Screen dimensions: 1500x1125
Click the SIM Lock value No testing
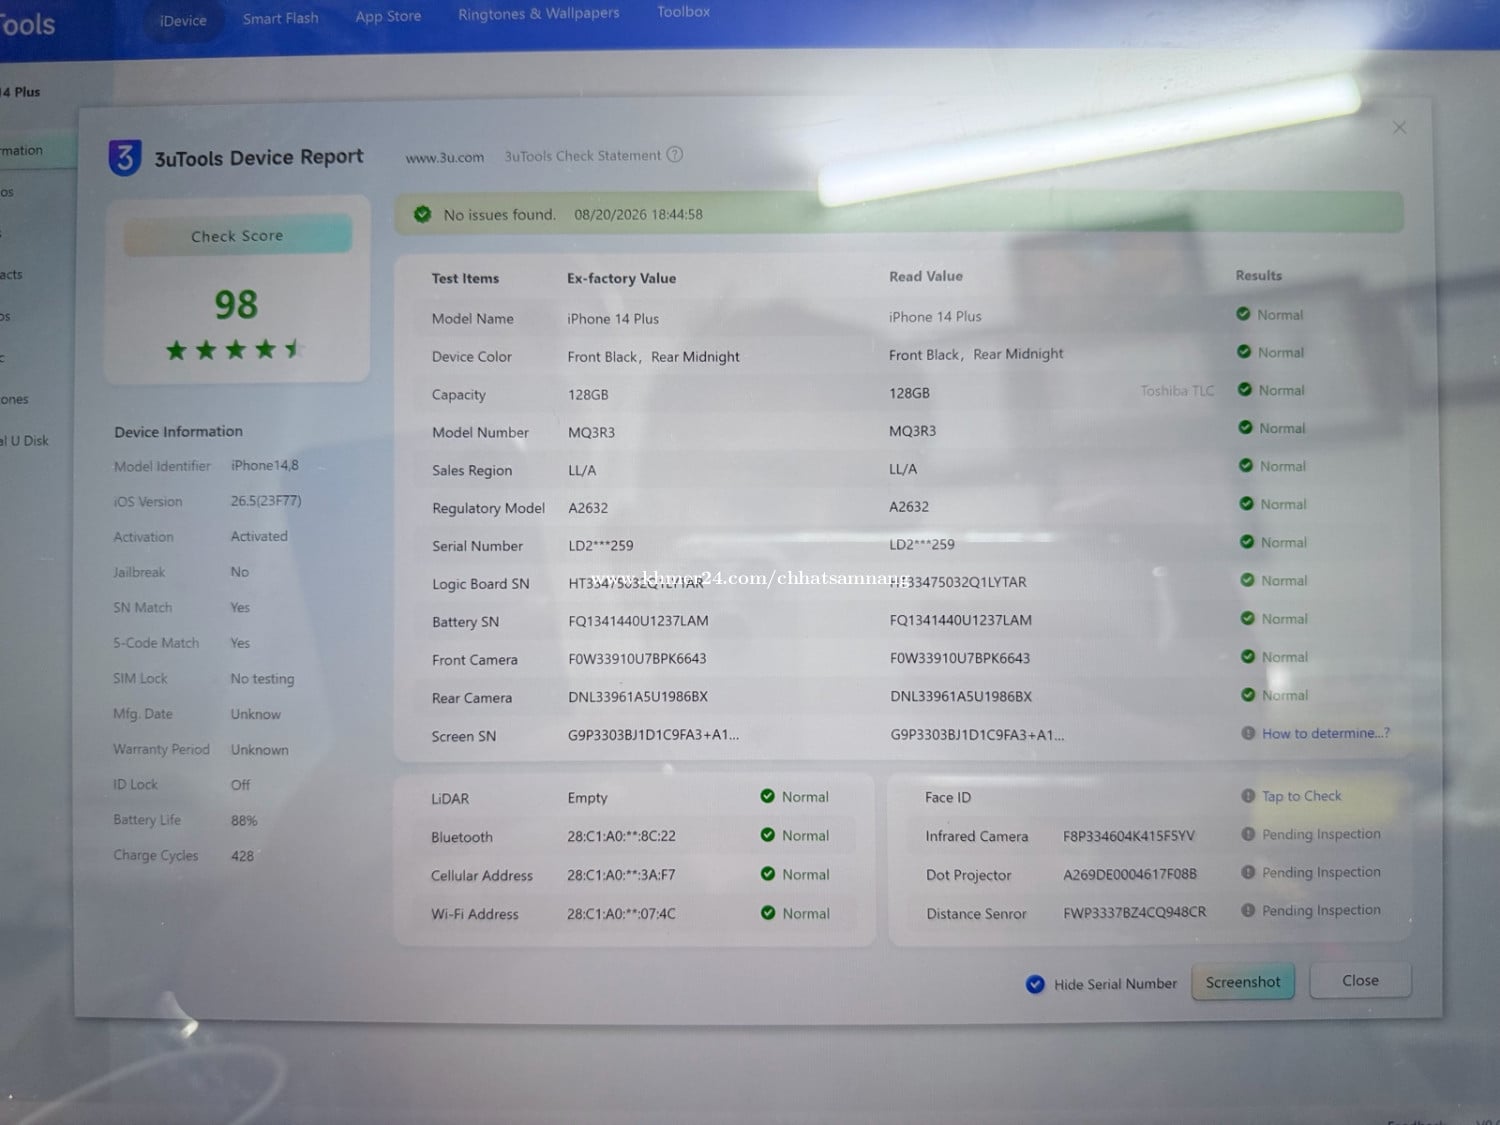click(262, 679)
